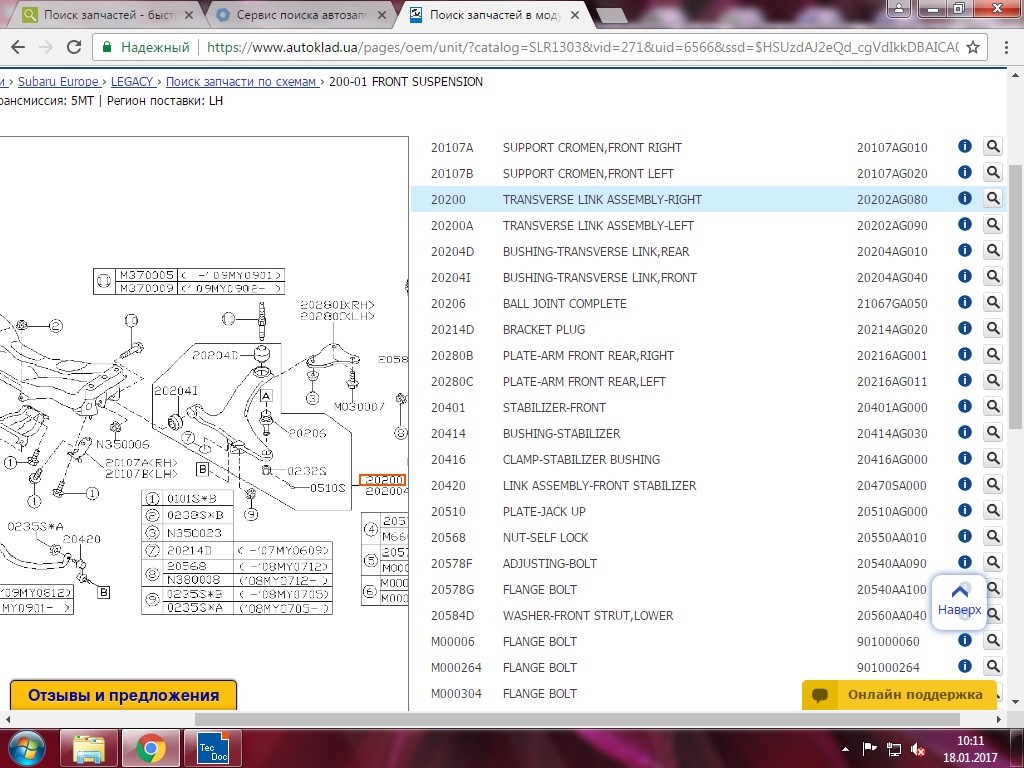Screen dimensions: 1024x768
Task: Open 'Онлайн поддержка' chat button
Action: pyautogui.click(x=900, y=695)
